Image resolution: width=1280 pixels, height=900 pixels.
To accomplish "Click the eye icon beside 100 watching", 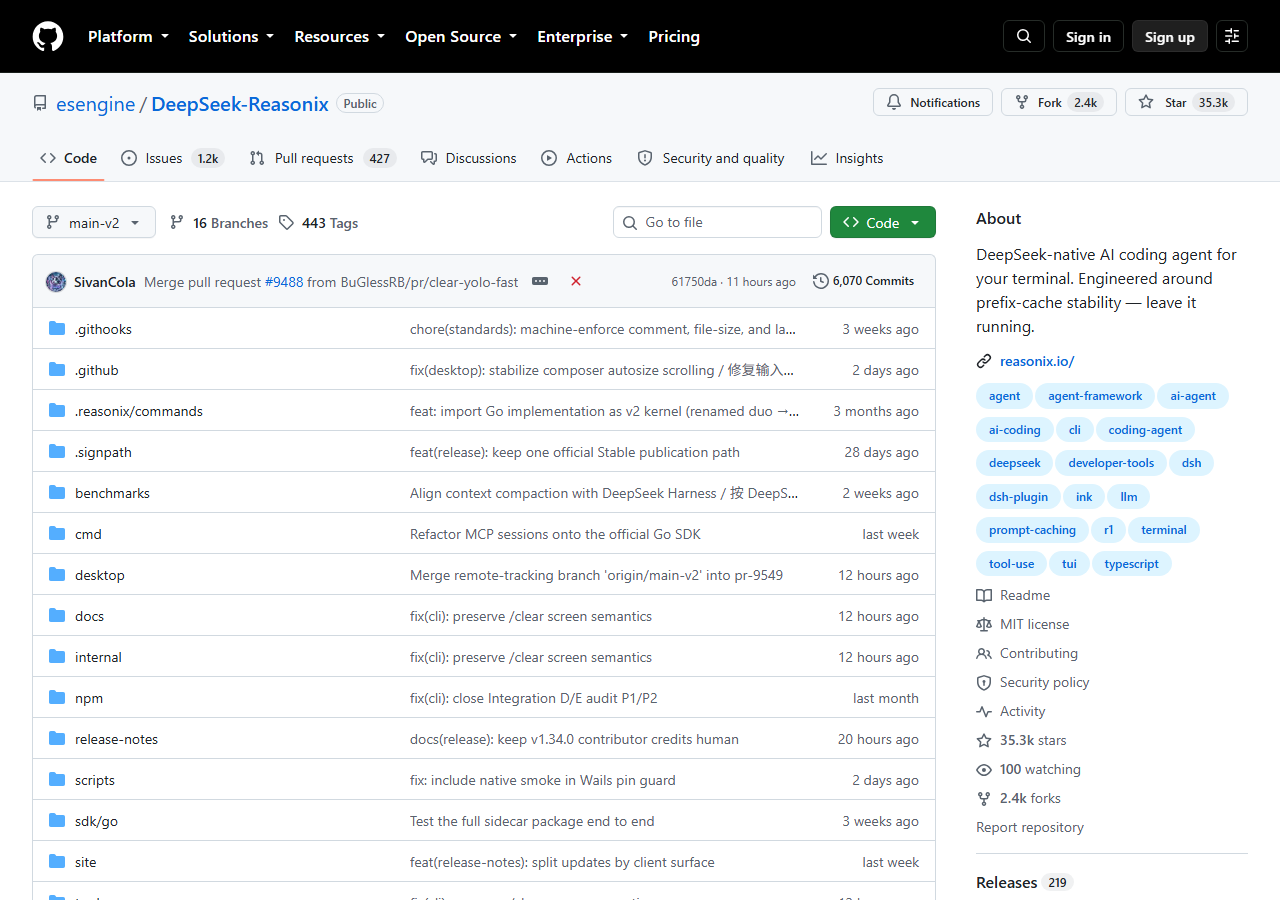I will point(984,770).
